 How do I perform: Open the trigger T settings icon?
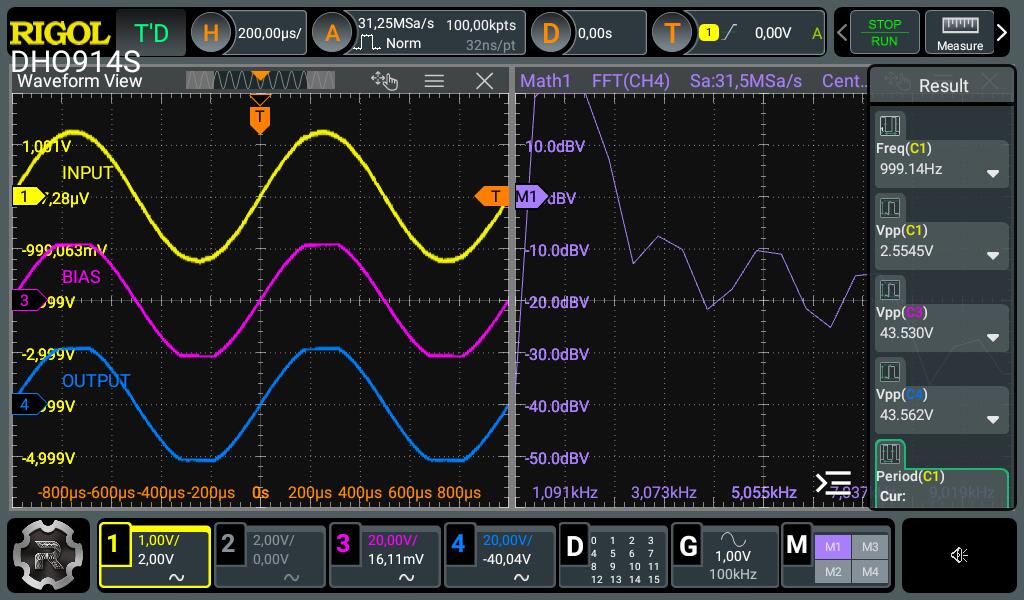point(672,33)
